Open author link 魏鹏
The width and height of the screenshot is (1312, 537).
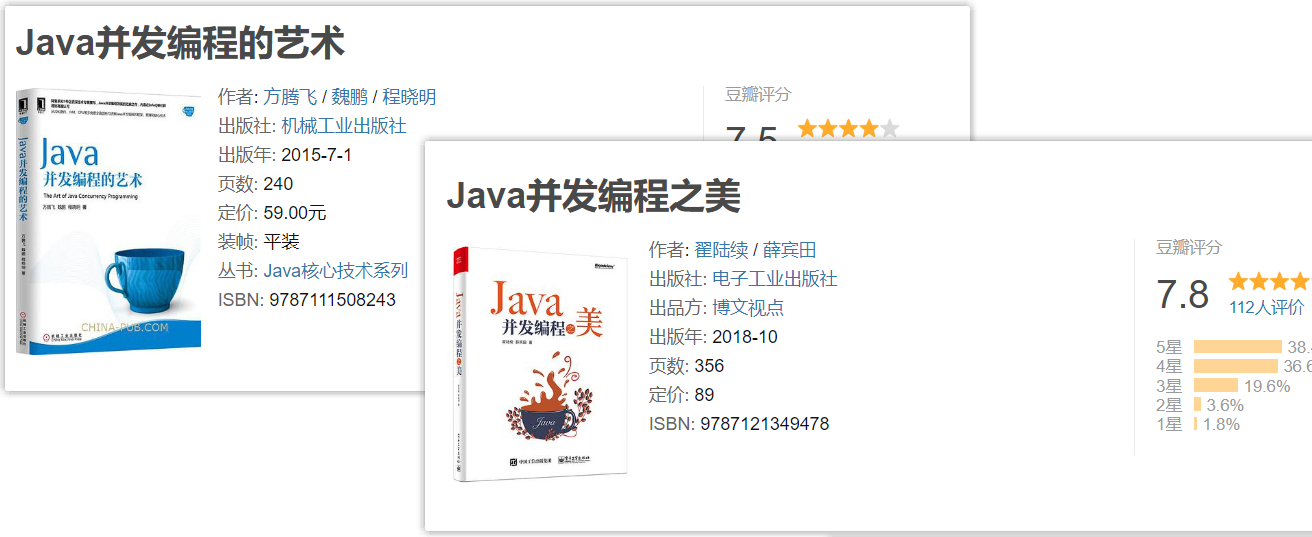(349, 97)
